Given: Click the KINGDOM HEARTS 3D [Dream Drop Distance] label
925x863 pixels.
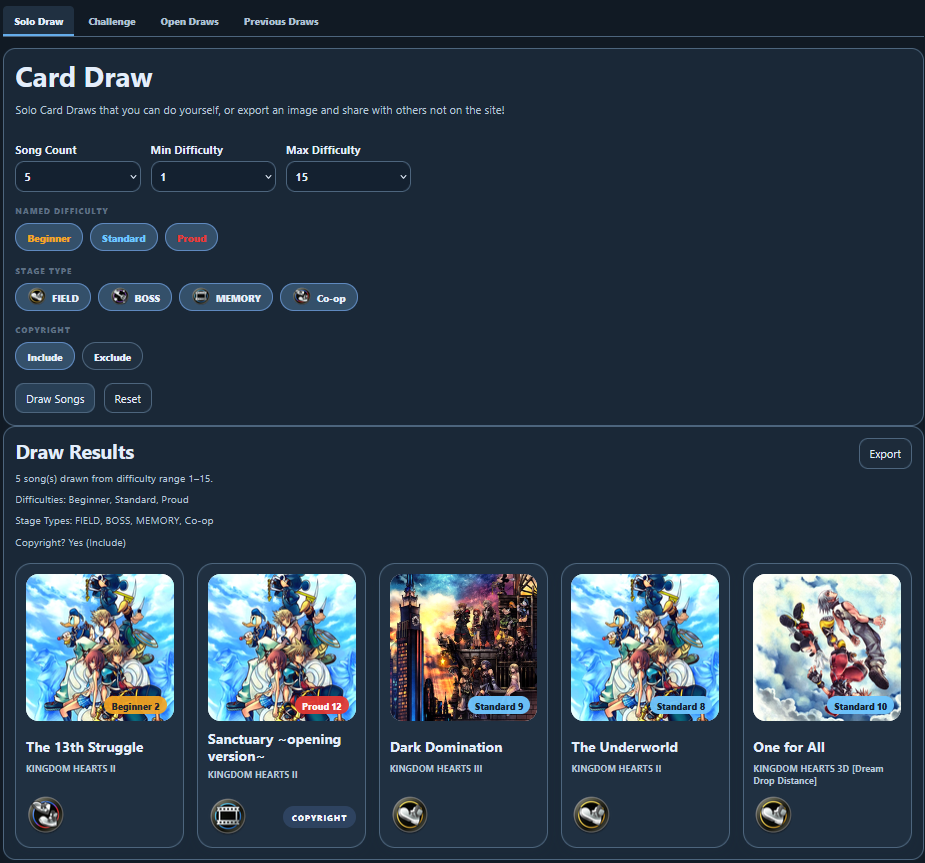Looking at the screenshot, I should click(x=818, y=775).
